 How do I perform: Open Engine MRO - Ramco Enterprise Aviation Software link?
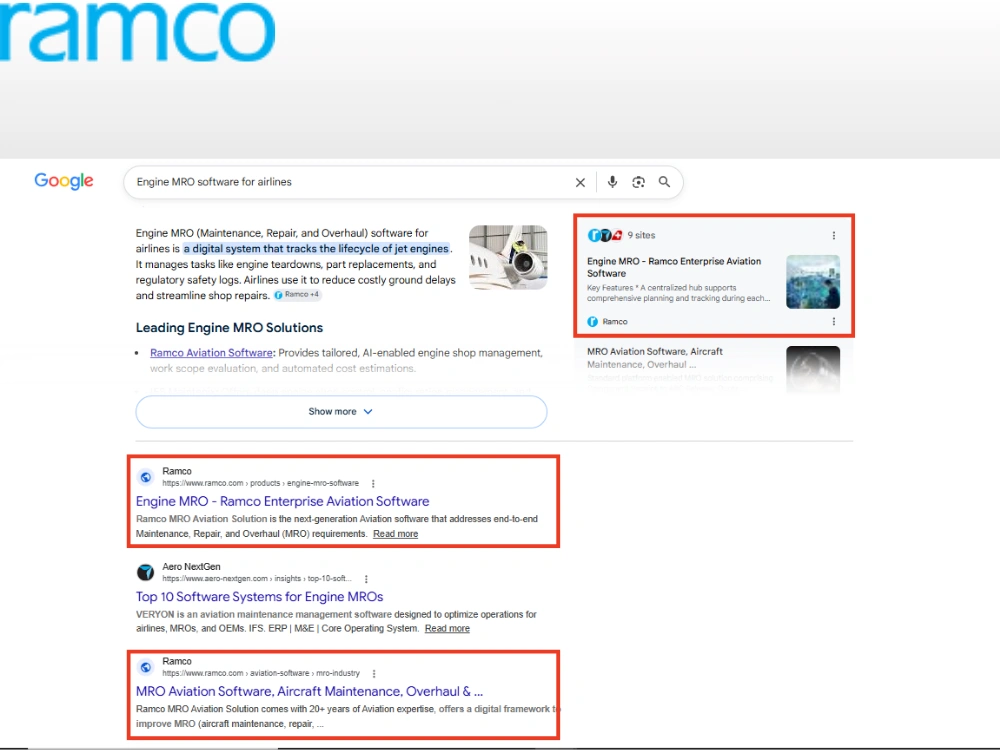pyautogui.click(x=283, y=501)
